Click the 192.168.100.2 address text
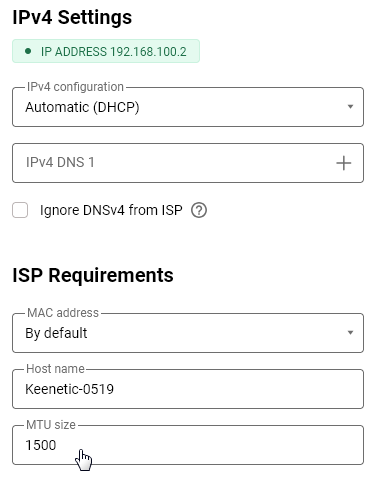Screen dimensions: 380x490 [x=148, y=52]
